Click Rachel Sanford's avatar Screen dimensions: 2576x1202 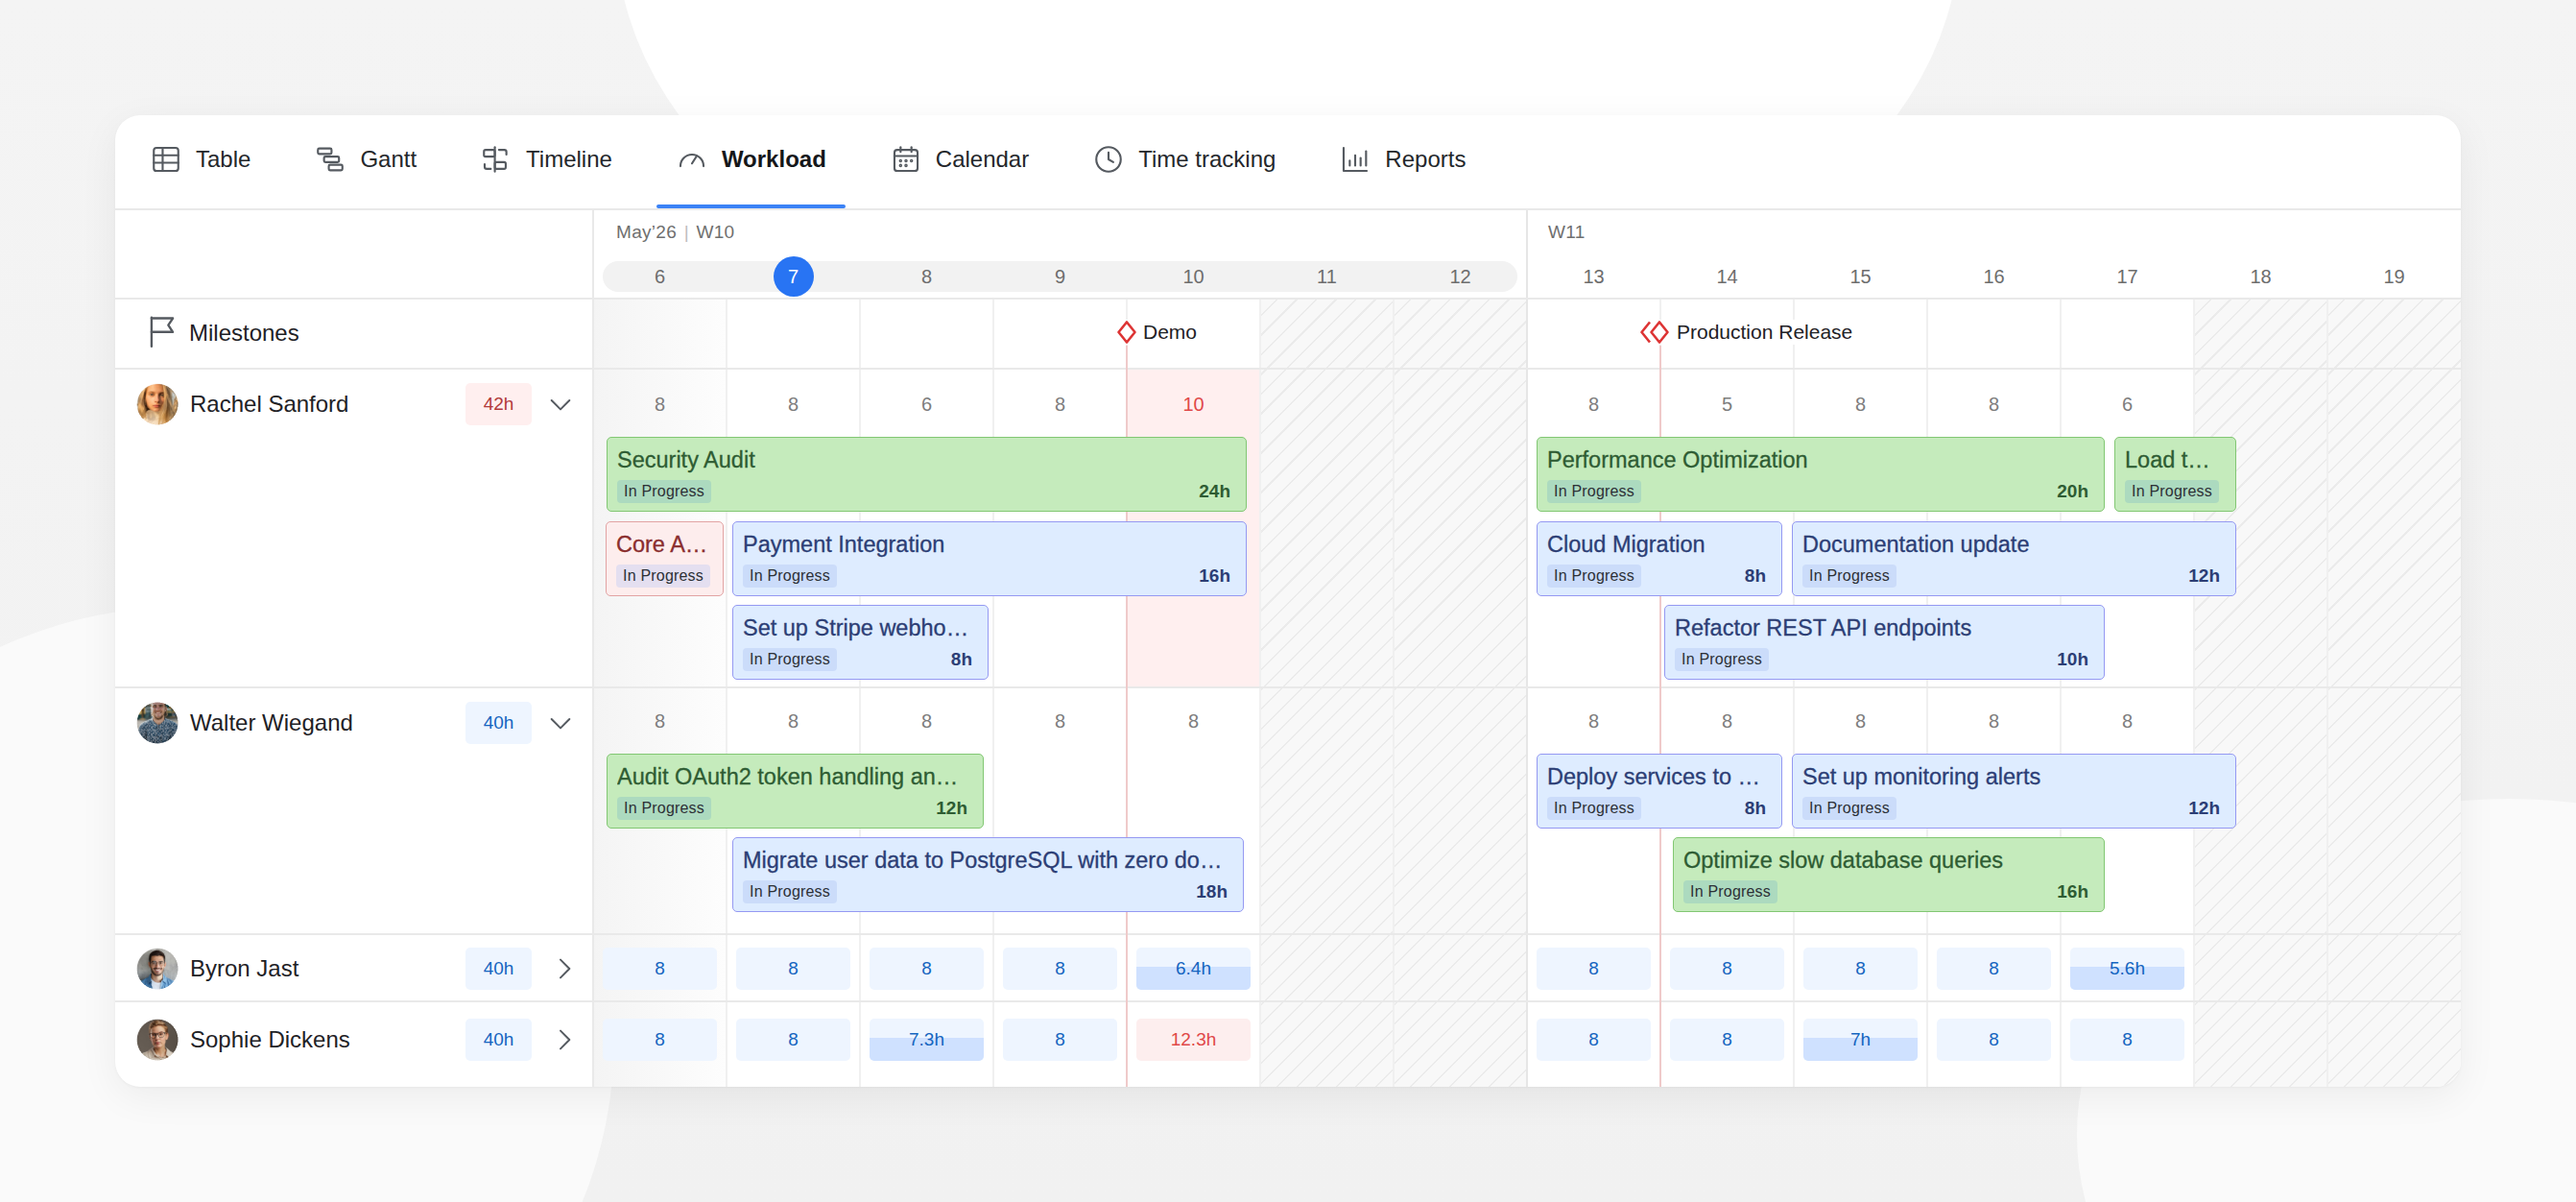(x=157, y=404)
